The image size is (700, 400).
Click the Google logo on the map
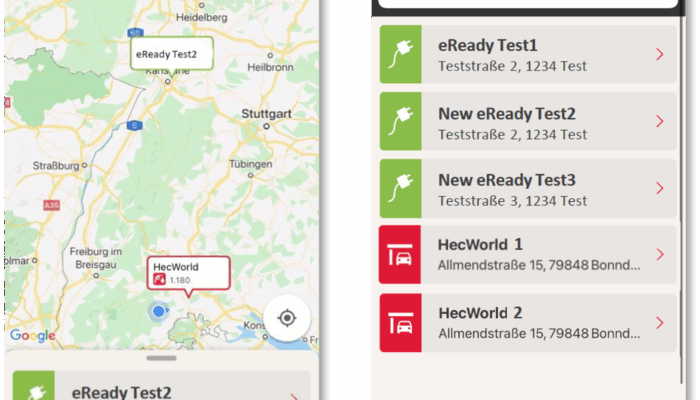(32, 336)
